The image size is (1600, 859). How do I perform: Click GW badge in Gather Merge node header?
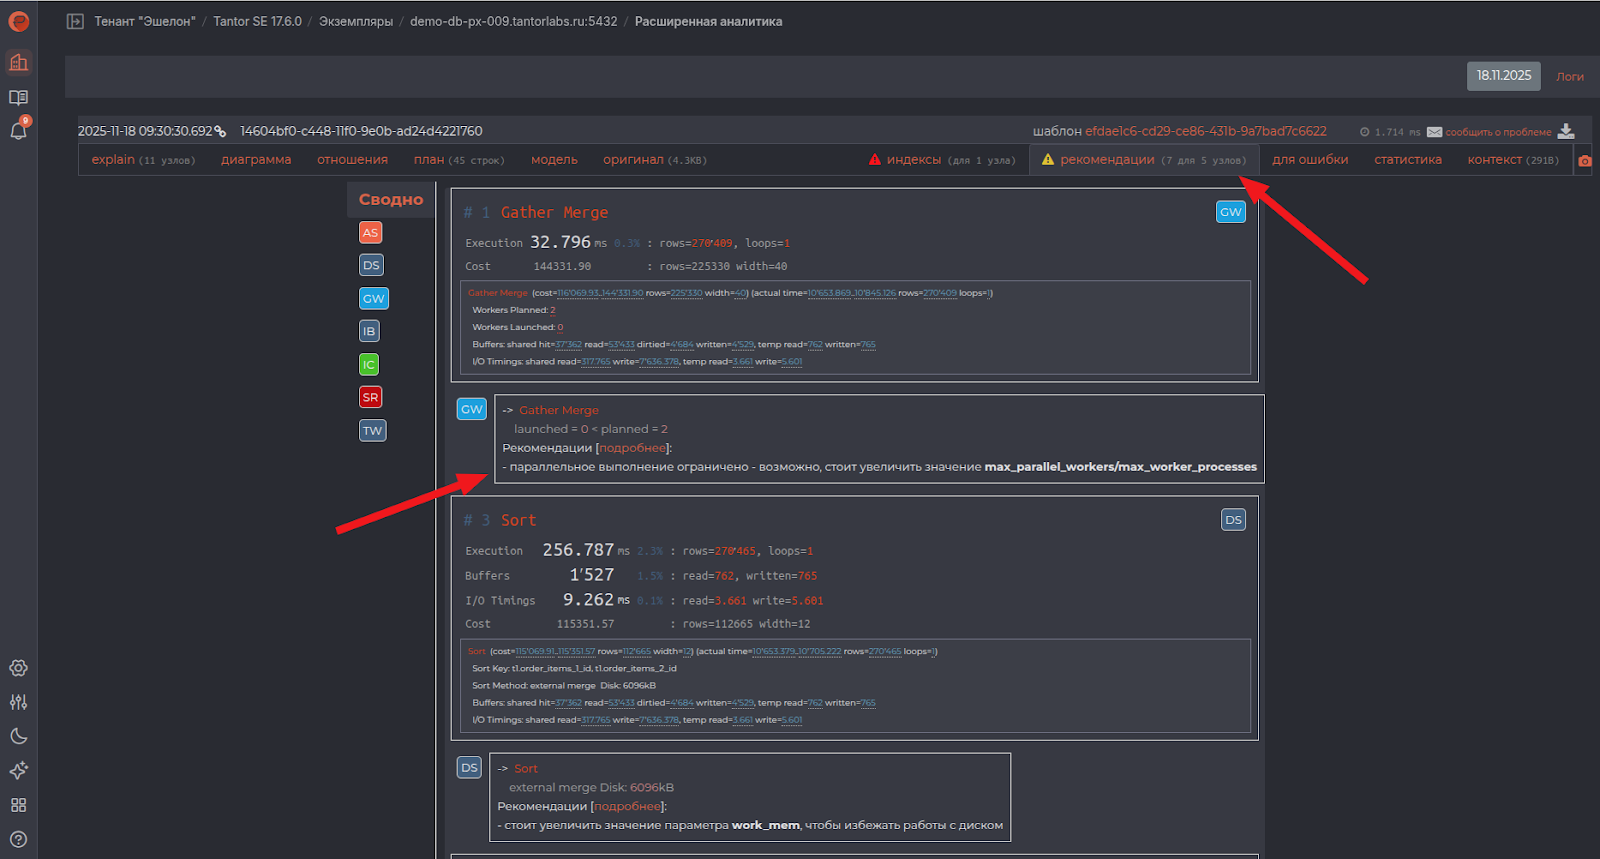(1231, 211)
